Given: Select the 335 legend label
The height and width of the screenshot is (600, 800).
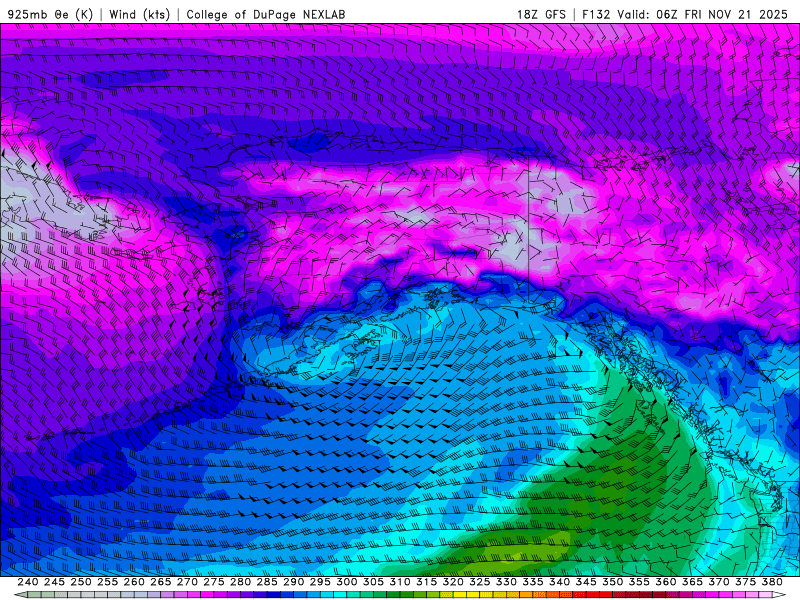Looking at the screenshot, I should 532,582.
